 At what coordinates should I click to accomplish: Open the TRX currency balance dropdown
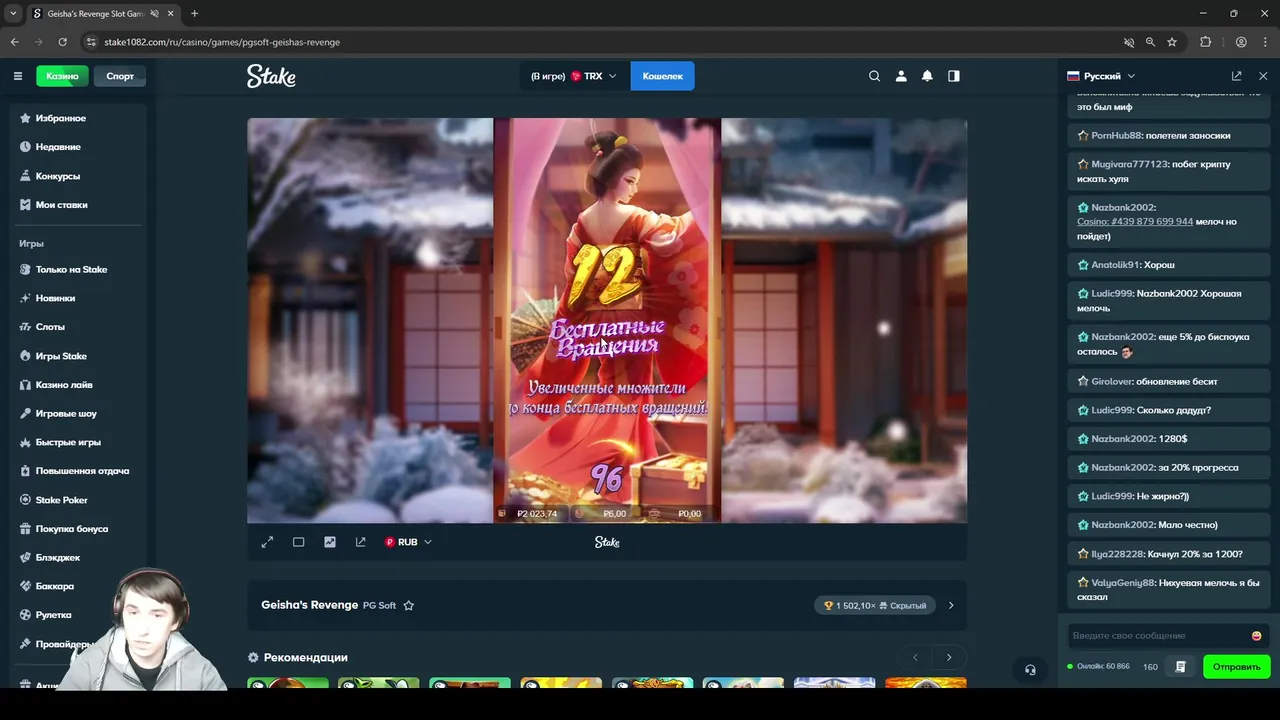coord(574,76)
